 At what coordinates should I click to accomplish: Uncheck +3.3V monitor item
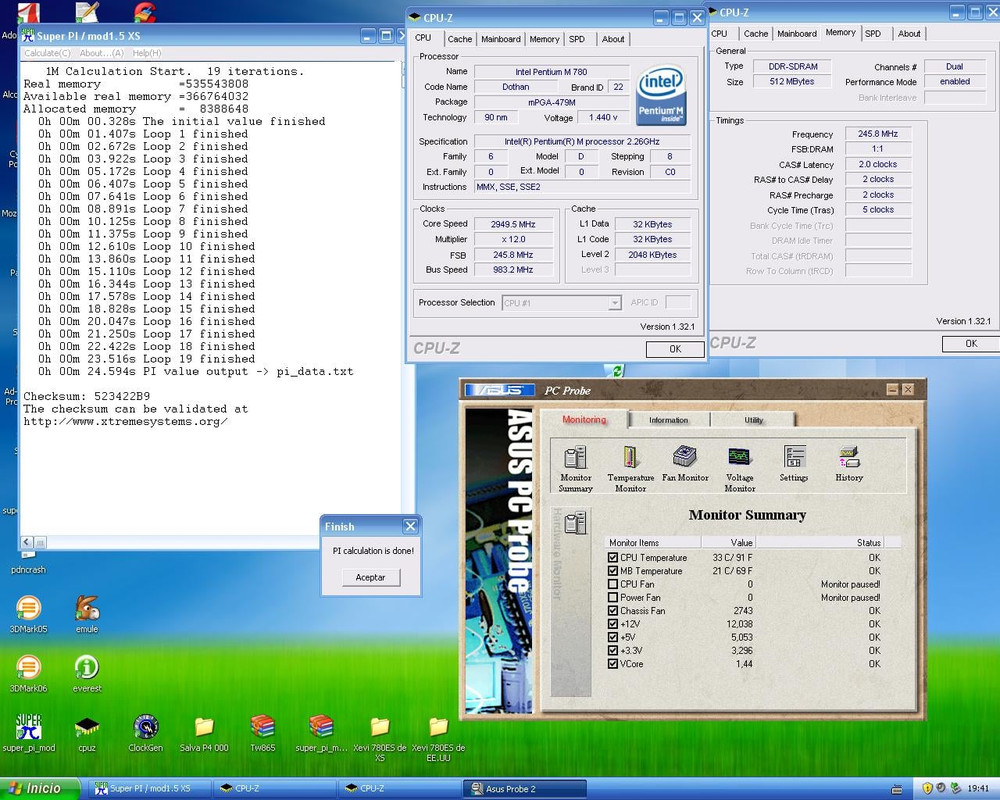click(613, 651)
